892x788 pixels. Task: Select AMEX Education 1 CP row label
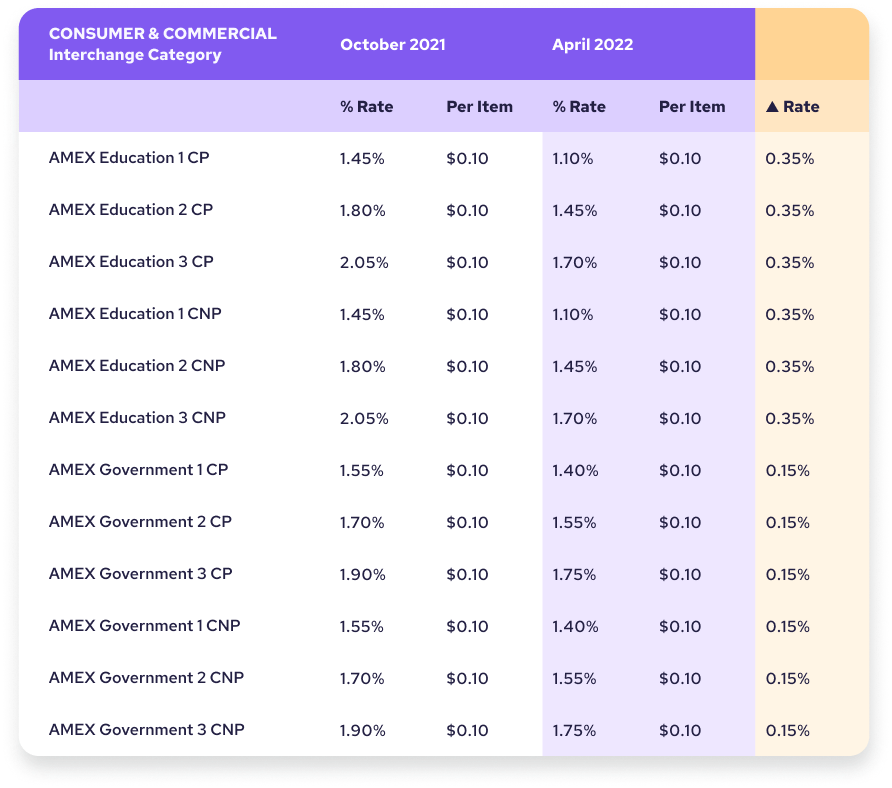click(x=129, y=158)
